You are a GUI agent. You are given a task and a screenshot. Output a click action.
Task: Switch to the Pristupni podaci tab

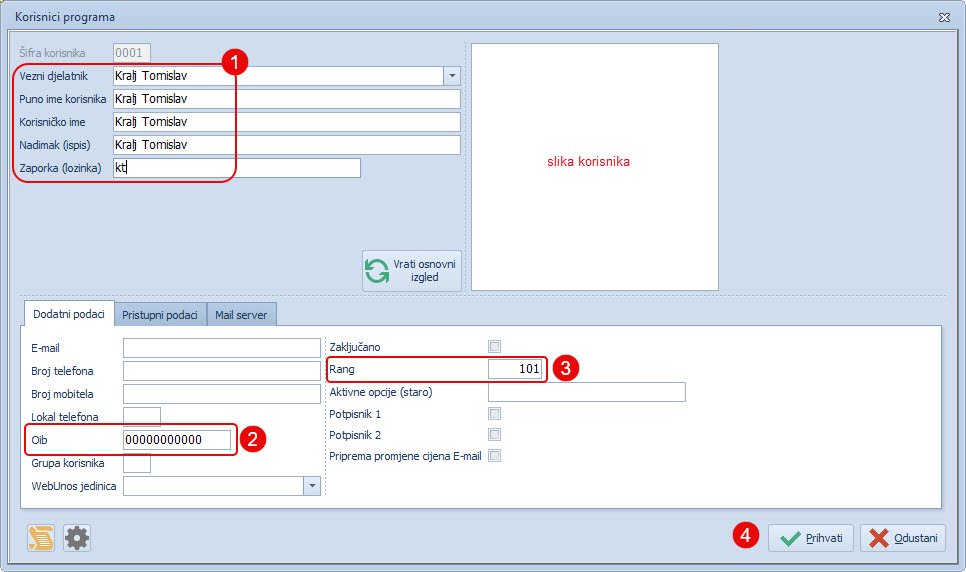pos(160,314)
